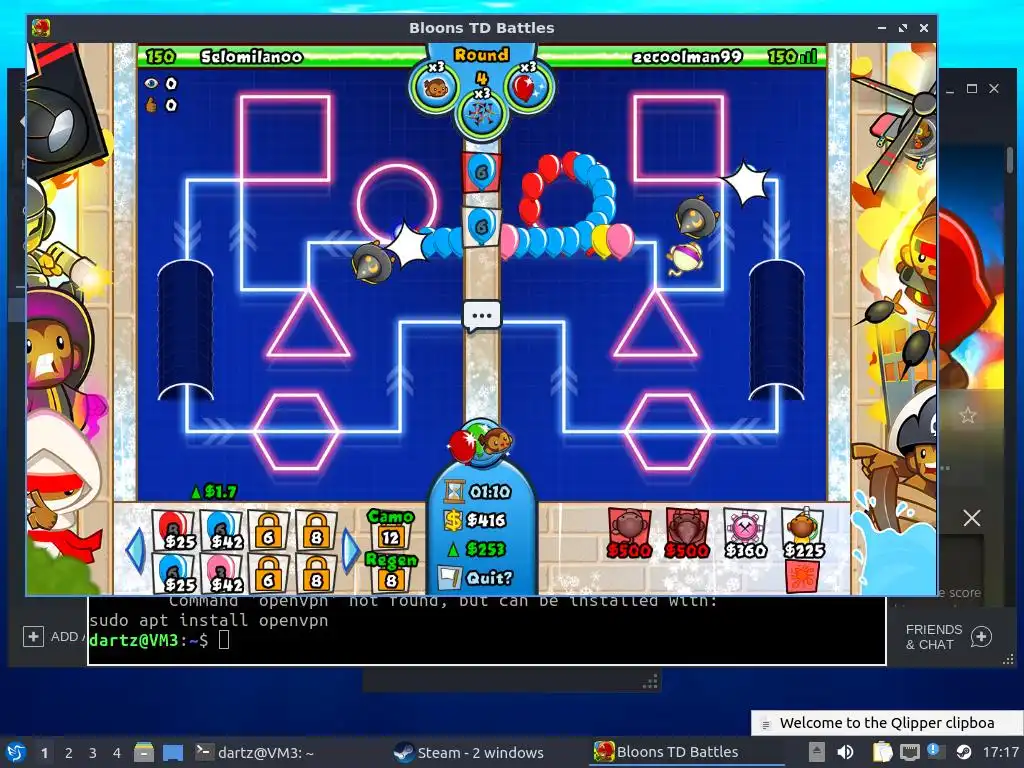Image resolution: width=1024 pixels, height=768 pixels.
Task: Click the 01:10 round timer
Action: (479, 491)
